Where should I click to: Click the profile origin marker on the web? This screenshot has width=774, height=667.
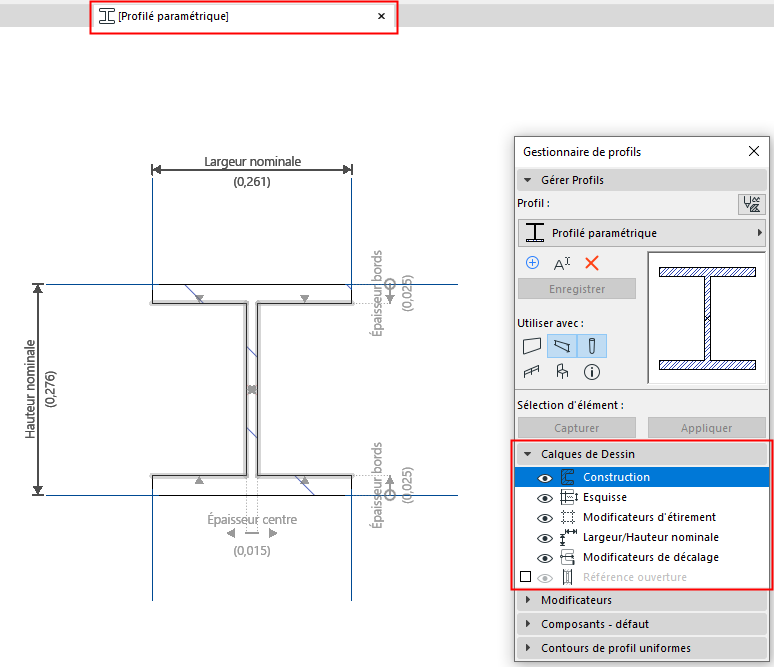coord(252,390)
